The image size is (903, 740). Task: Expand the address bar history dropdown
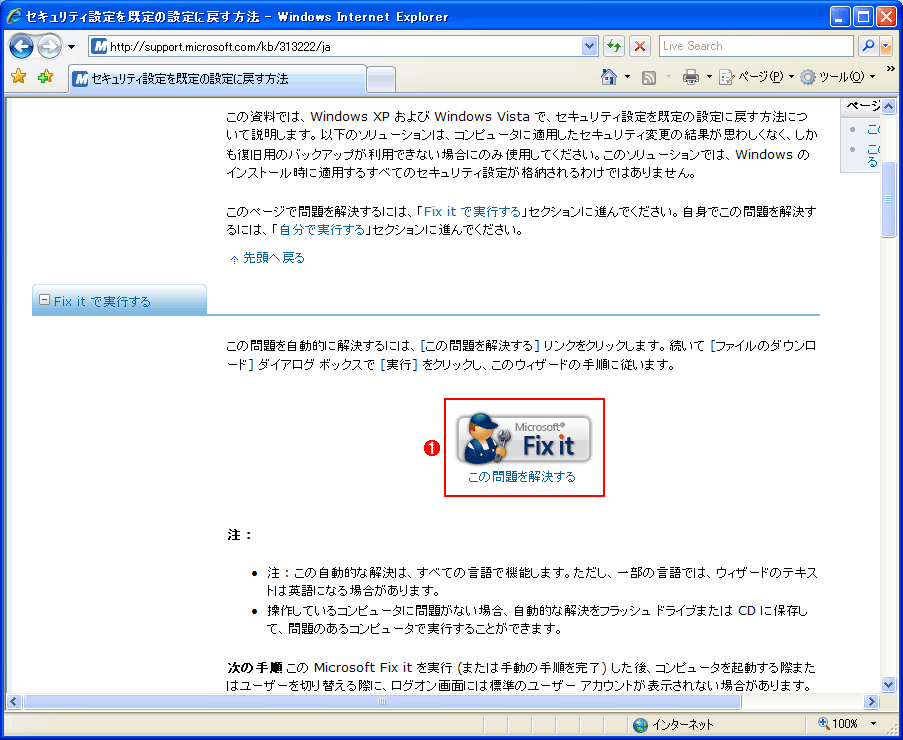590,47
